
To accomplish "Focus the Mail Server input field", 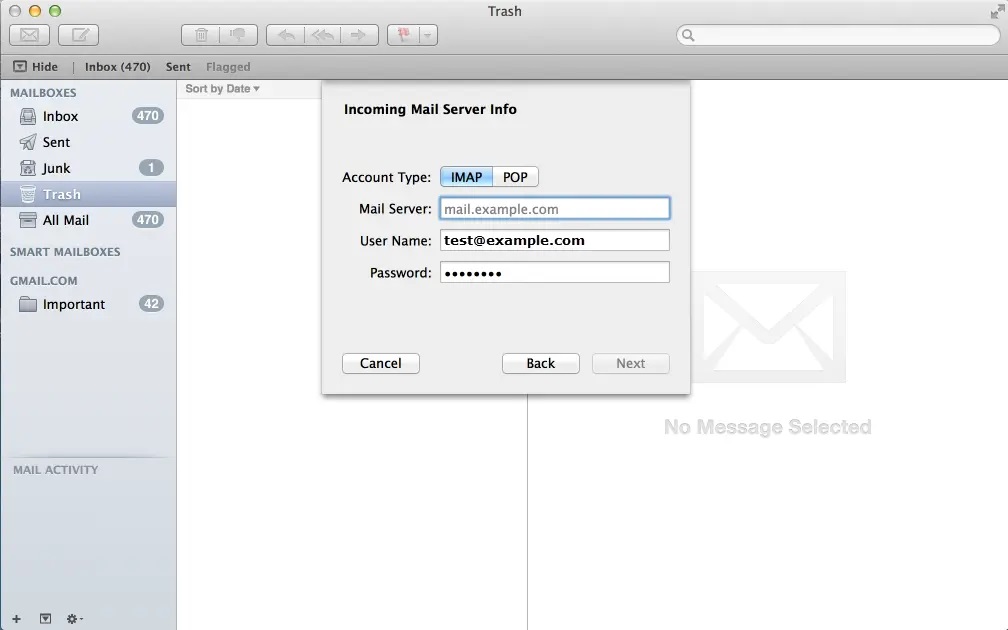I will coord(554,209).
